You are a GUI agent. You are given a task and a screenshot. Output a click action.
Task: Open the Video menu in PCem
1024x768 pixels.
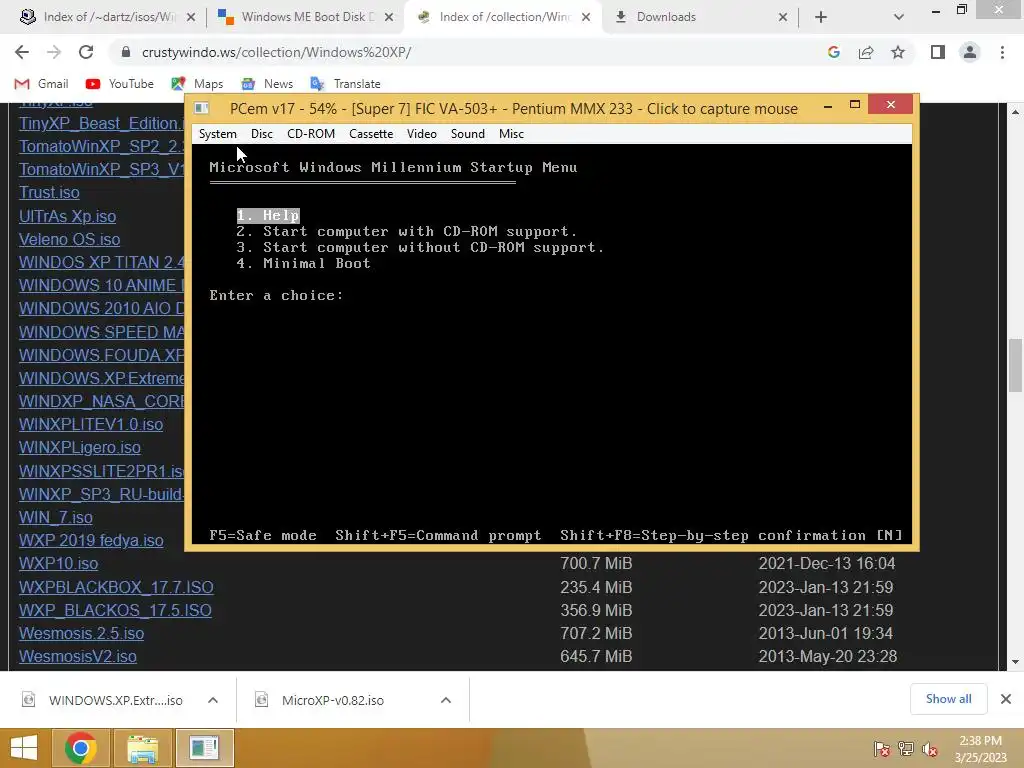click(x=421, y=134)
